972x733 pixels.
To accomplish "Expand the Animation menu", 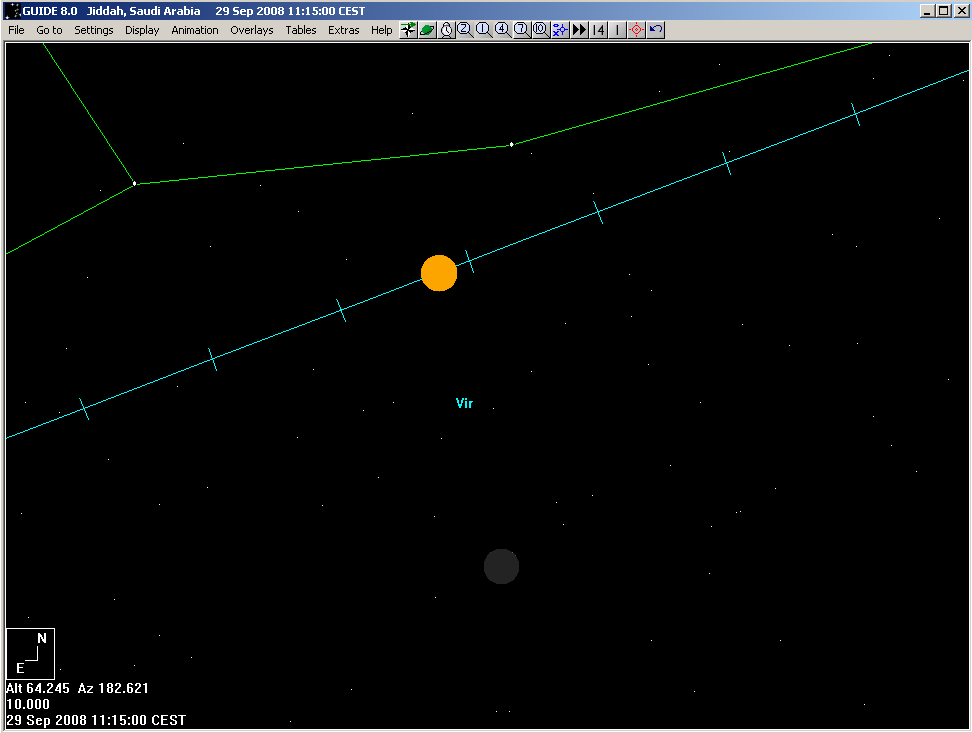I will coord(194,30).
